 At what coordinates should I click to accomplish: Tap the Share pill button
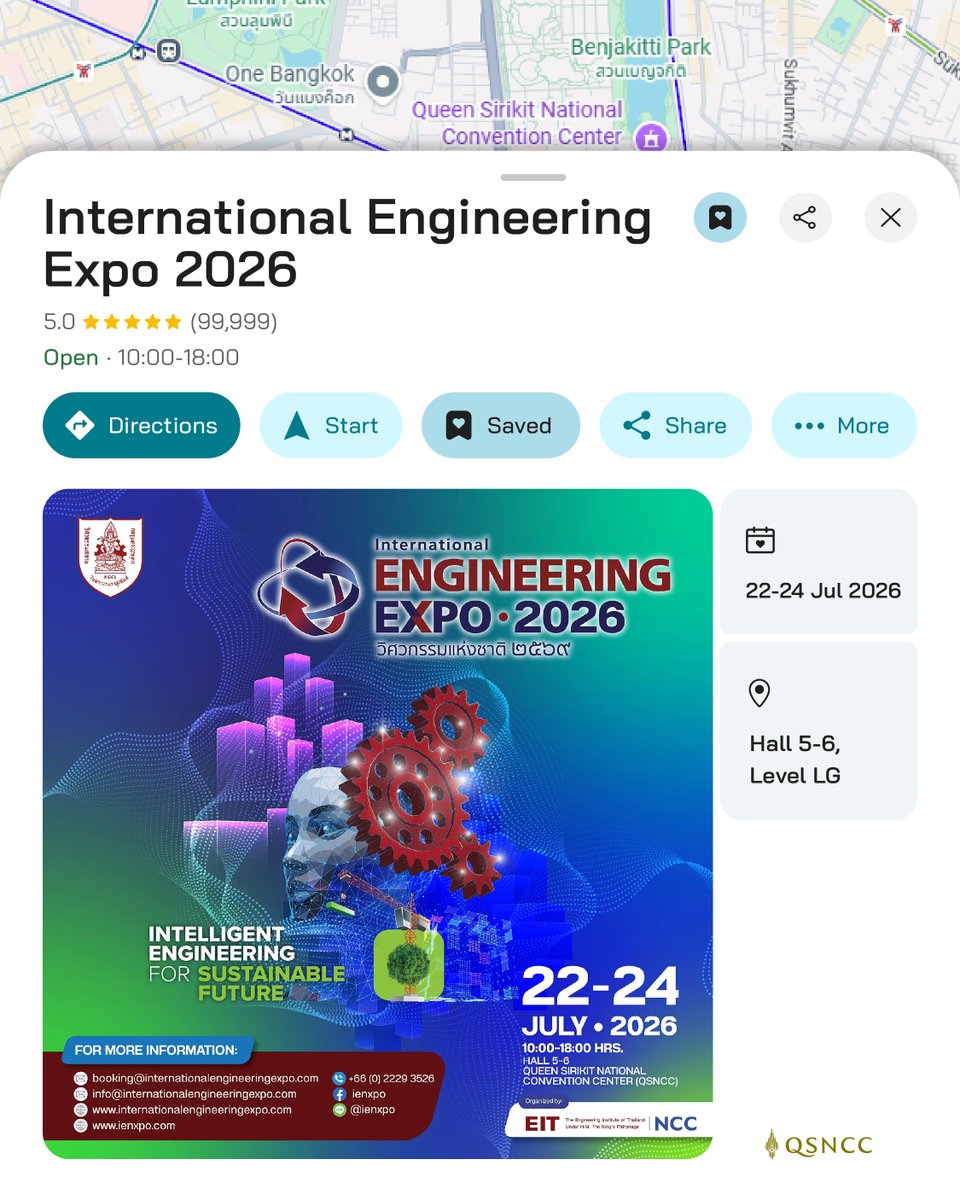(676, 425)
